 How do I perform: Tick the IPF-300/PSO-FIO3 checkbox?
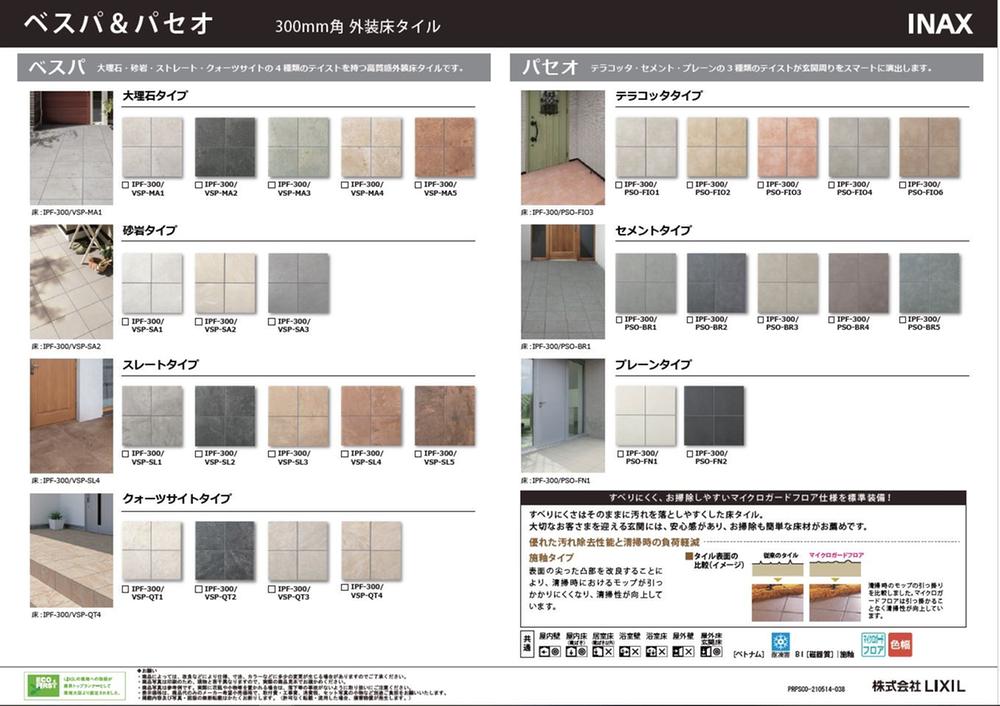pyautogui.click(x=761, y=185)
